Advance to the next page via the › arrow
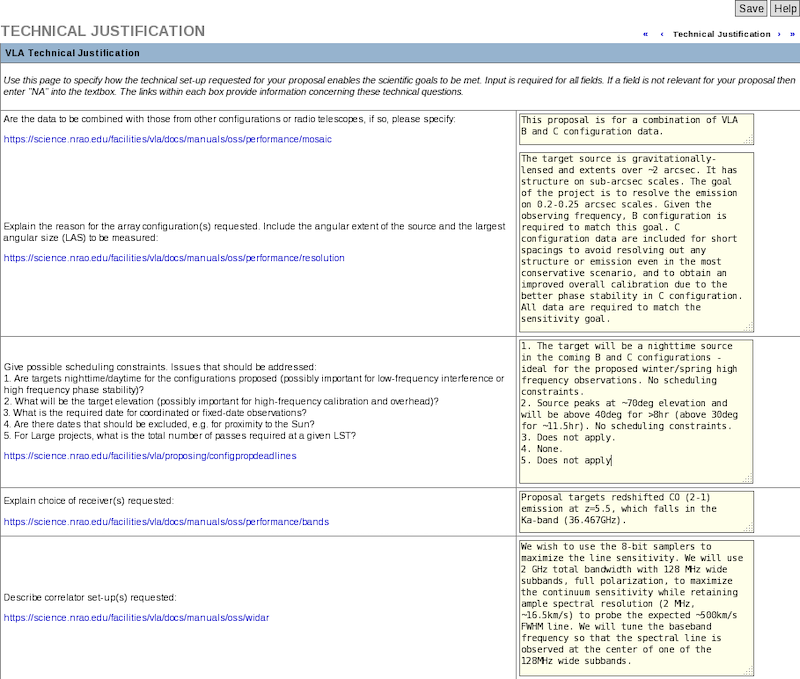 (x=779, y=33)
